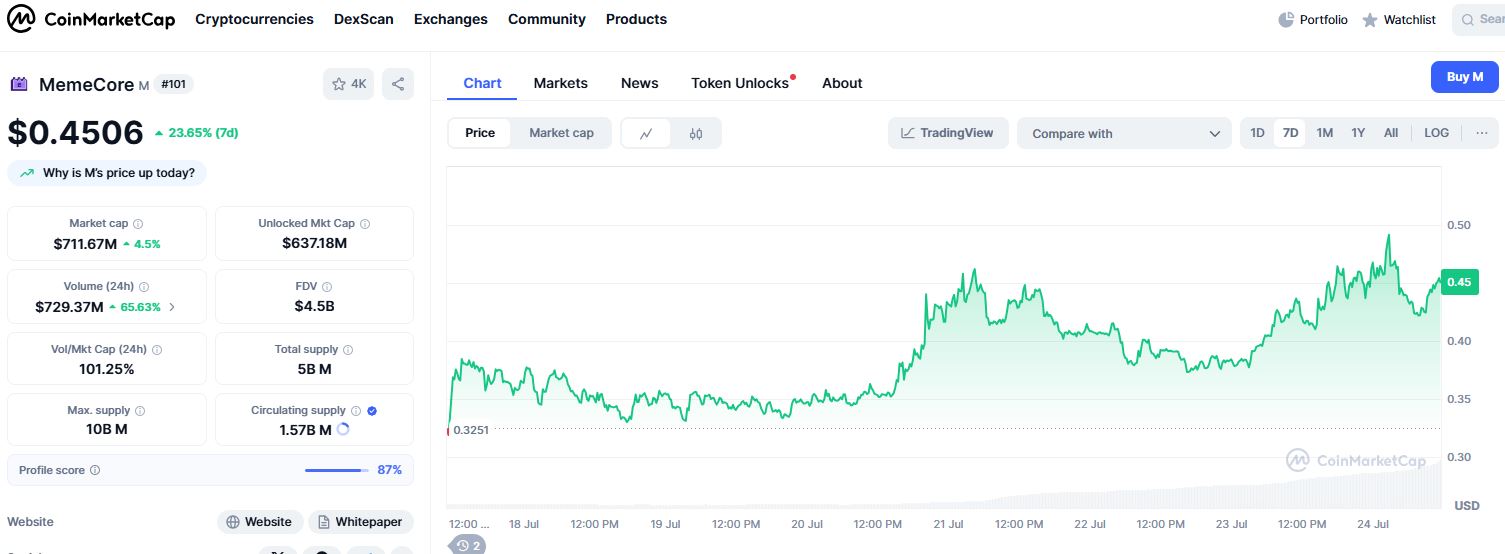Show FDV info icon
Screen dimensions: 1505x554
(328, 287)
